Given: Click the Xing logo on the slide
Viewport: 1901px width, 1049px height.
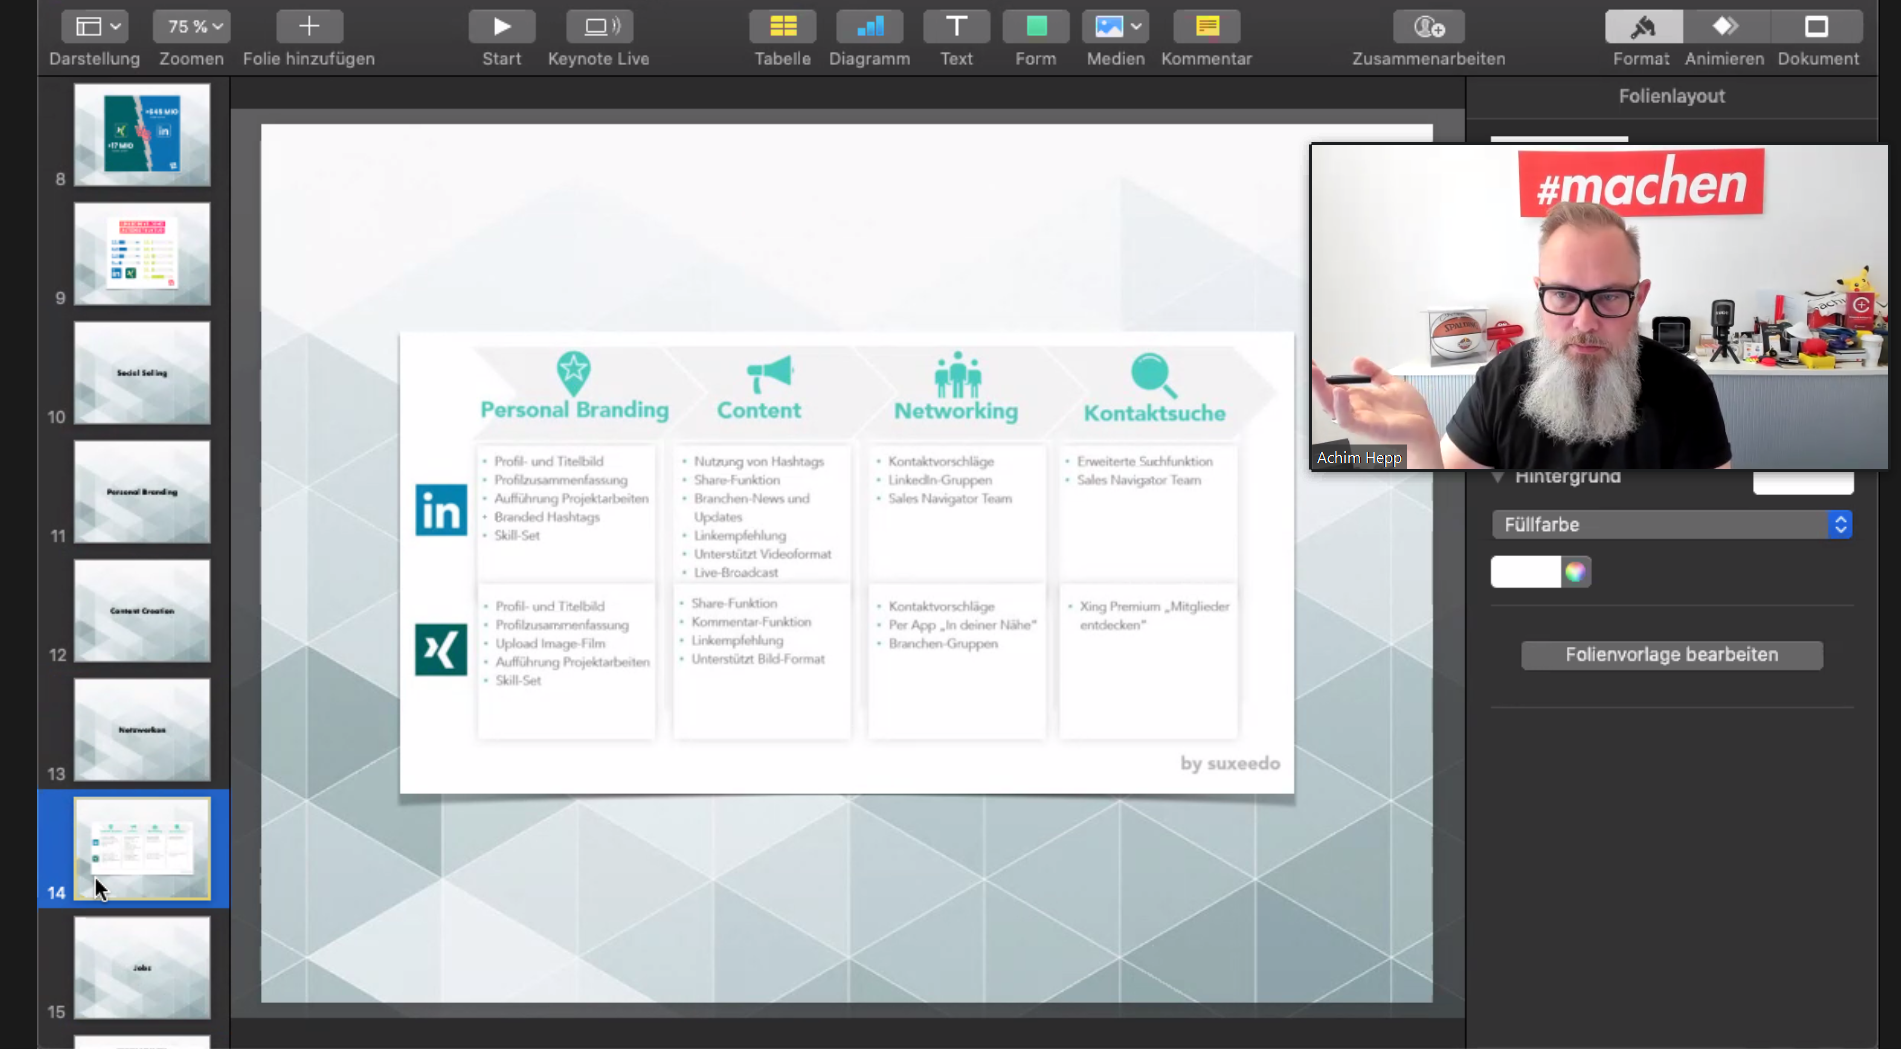Looking at the screenshot, I should 441,650.
